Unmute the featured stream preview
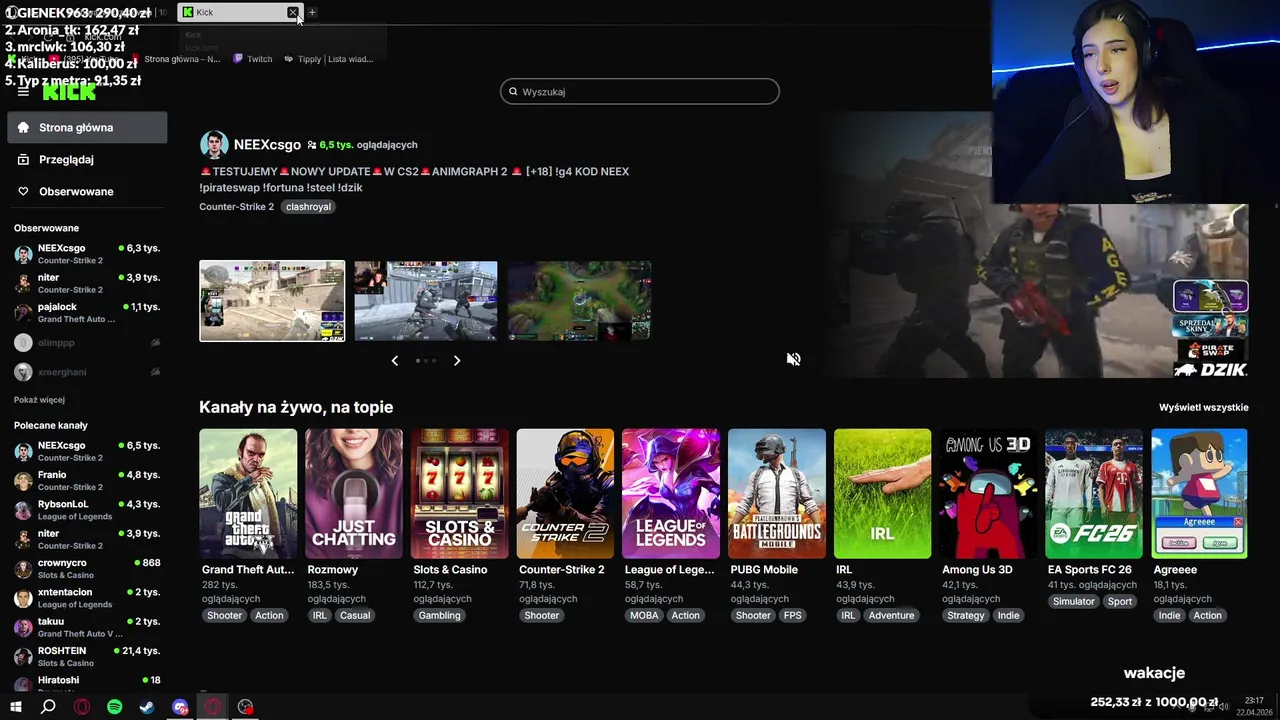1280x720 pixels. click(x=793, y=359)
